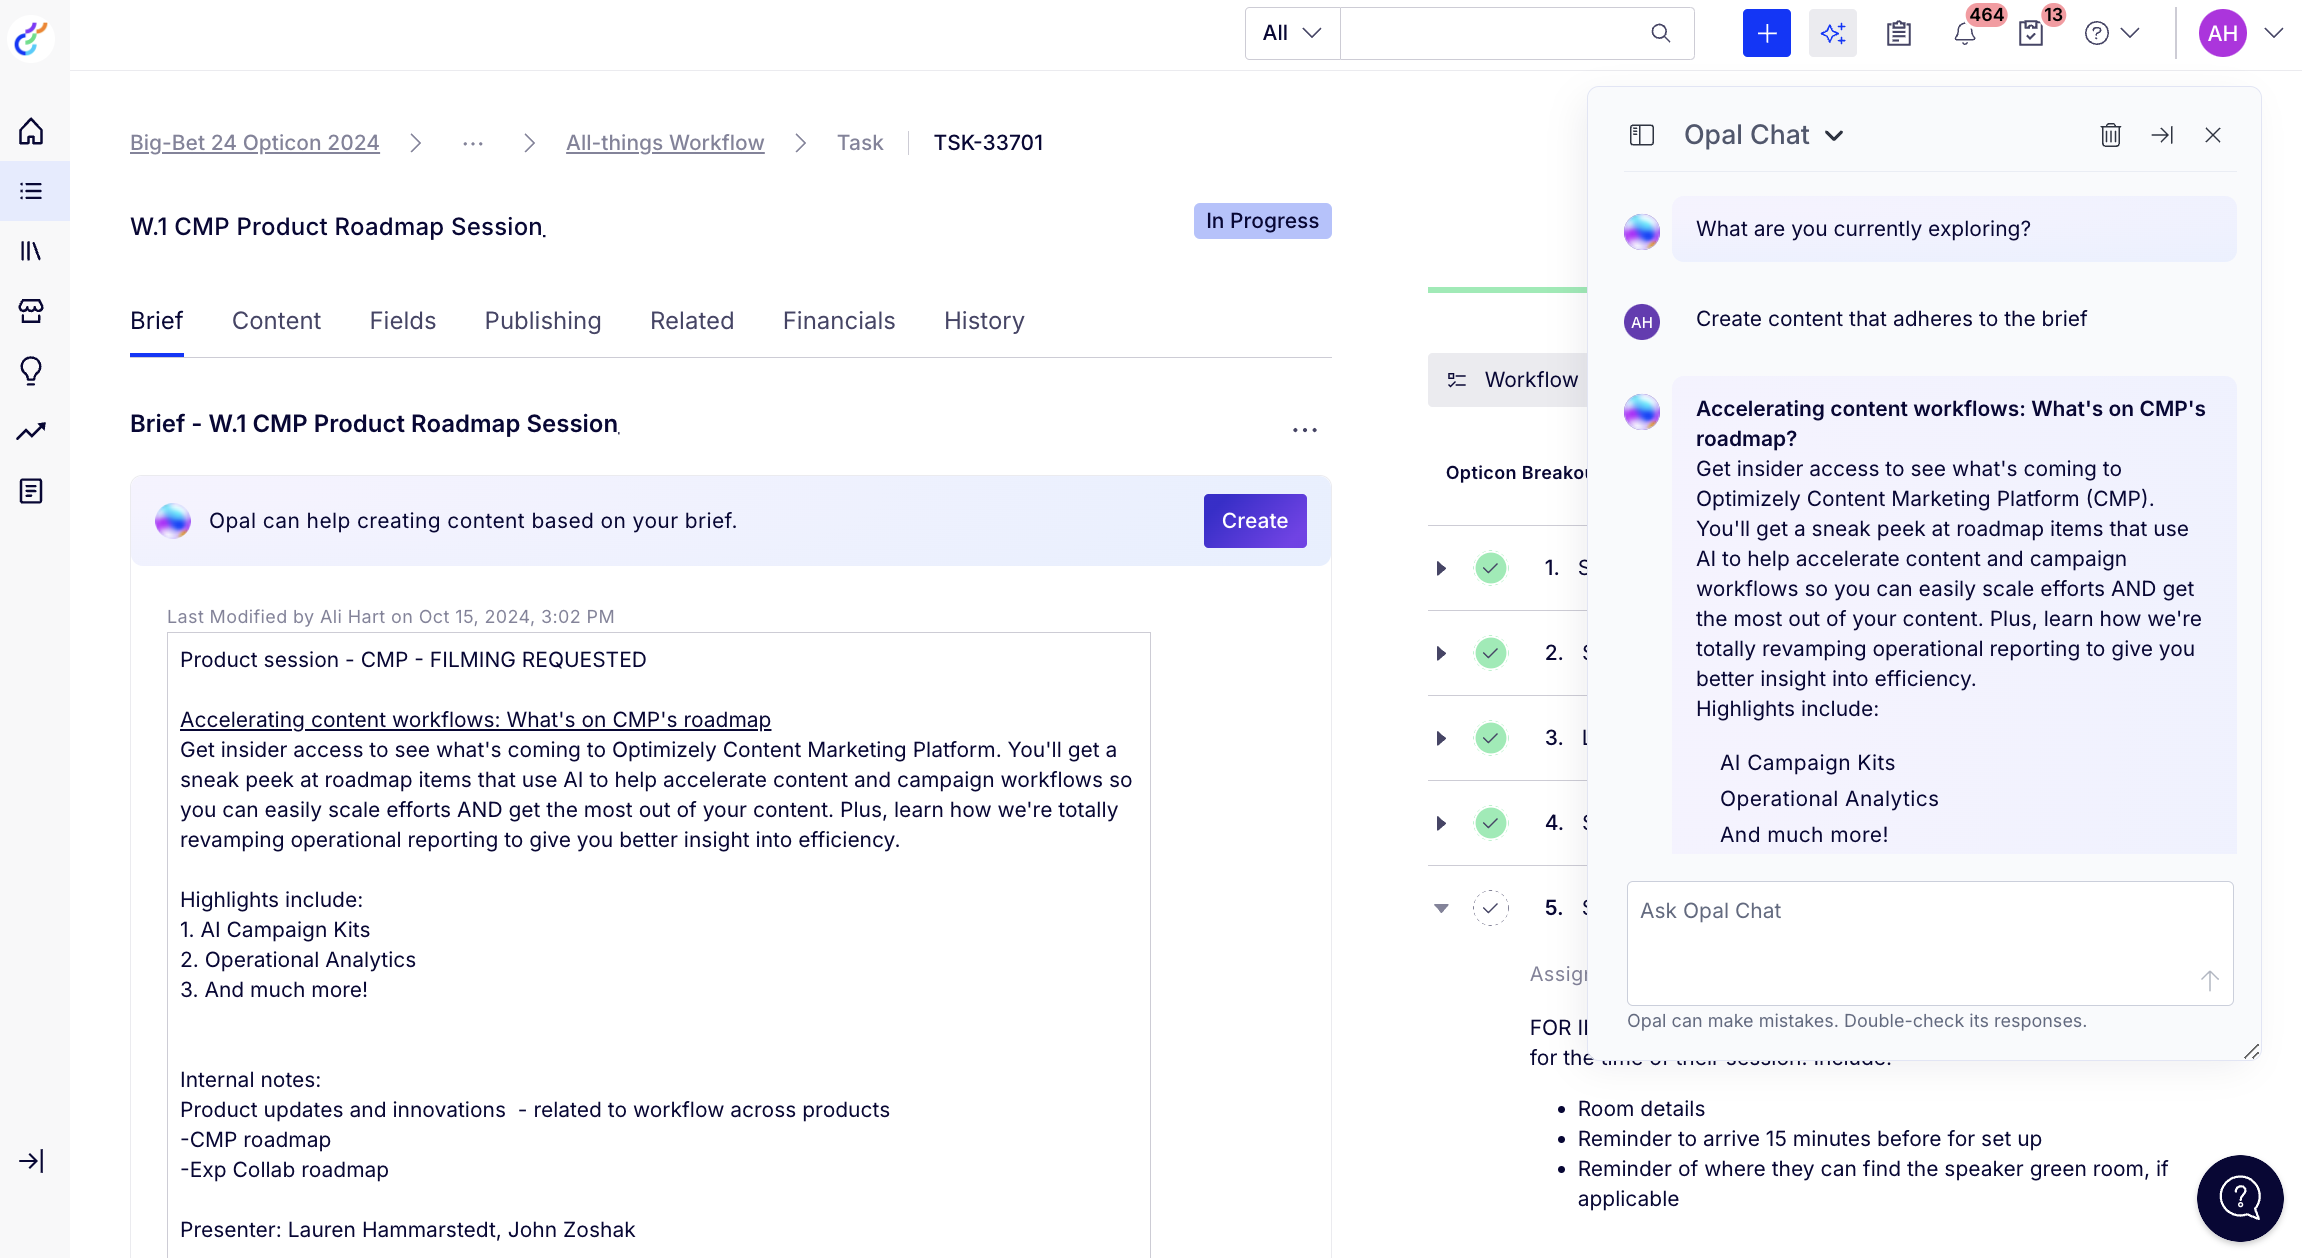Click the trash/delete icon in Opal Chat
Viewport: 2302px width, 1258px height.
click(2110, 135)
